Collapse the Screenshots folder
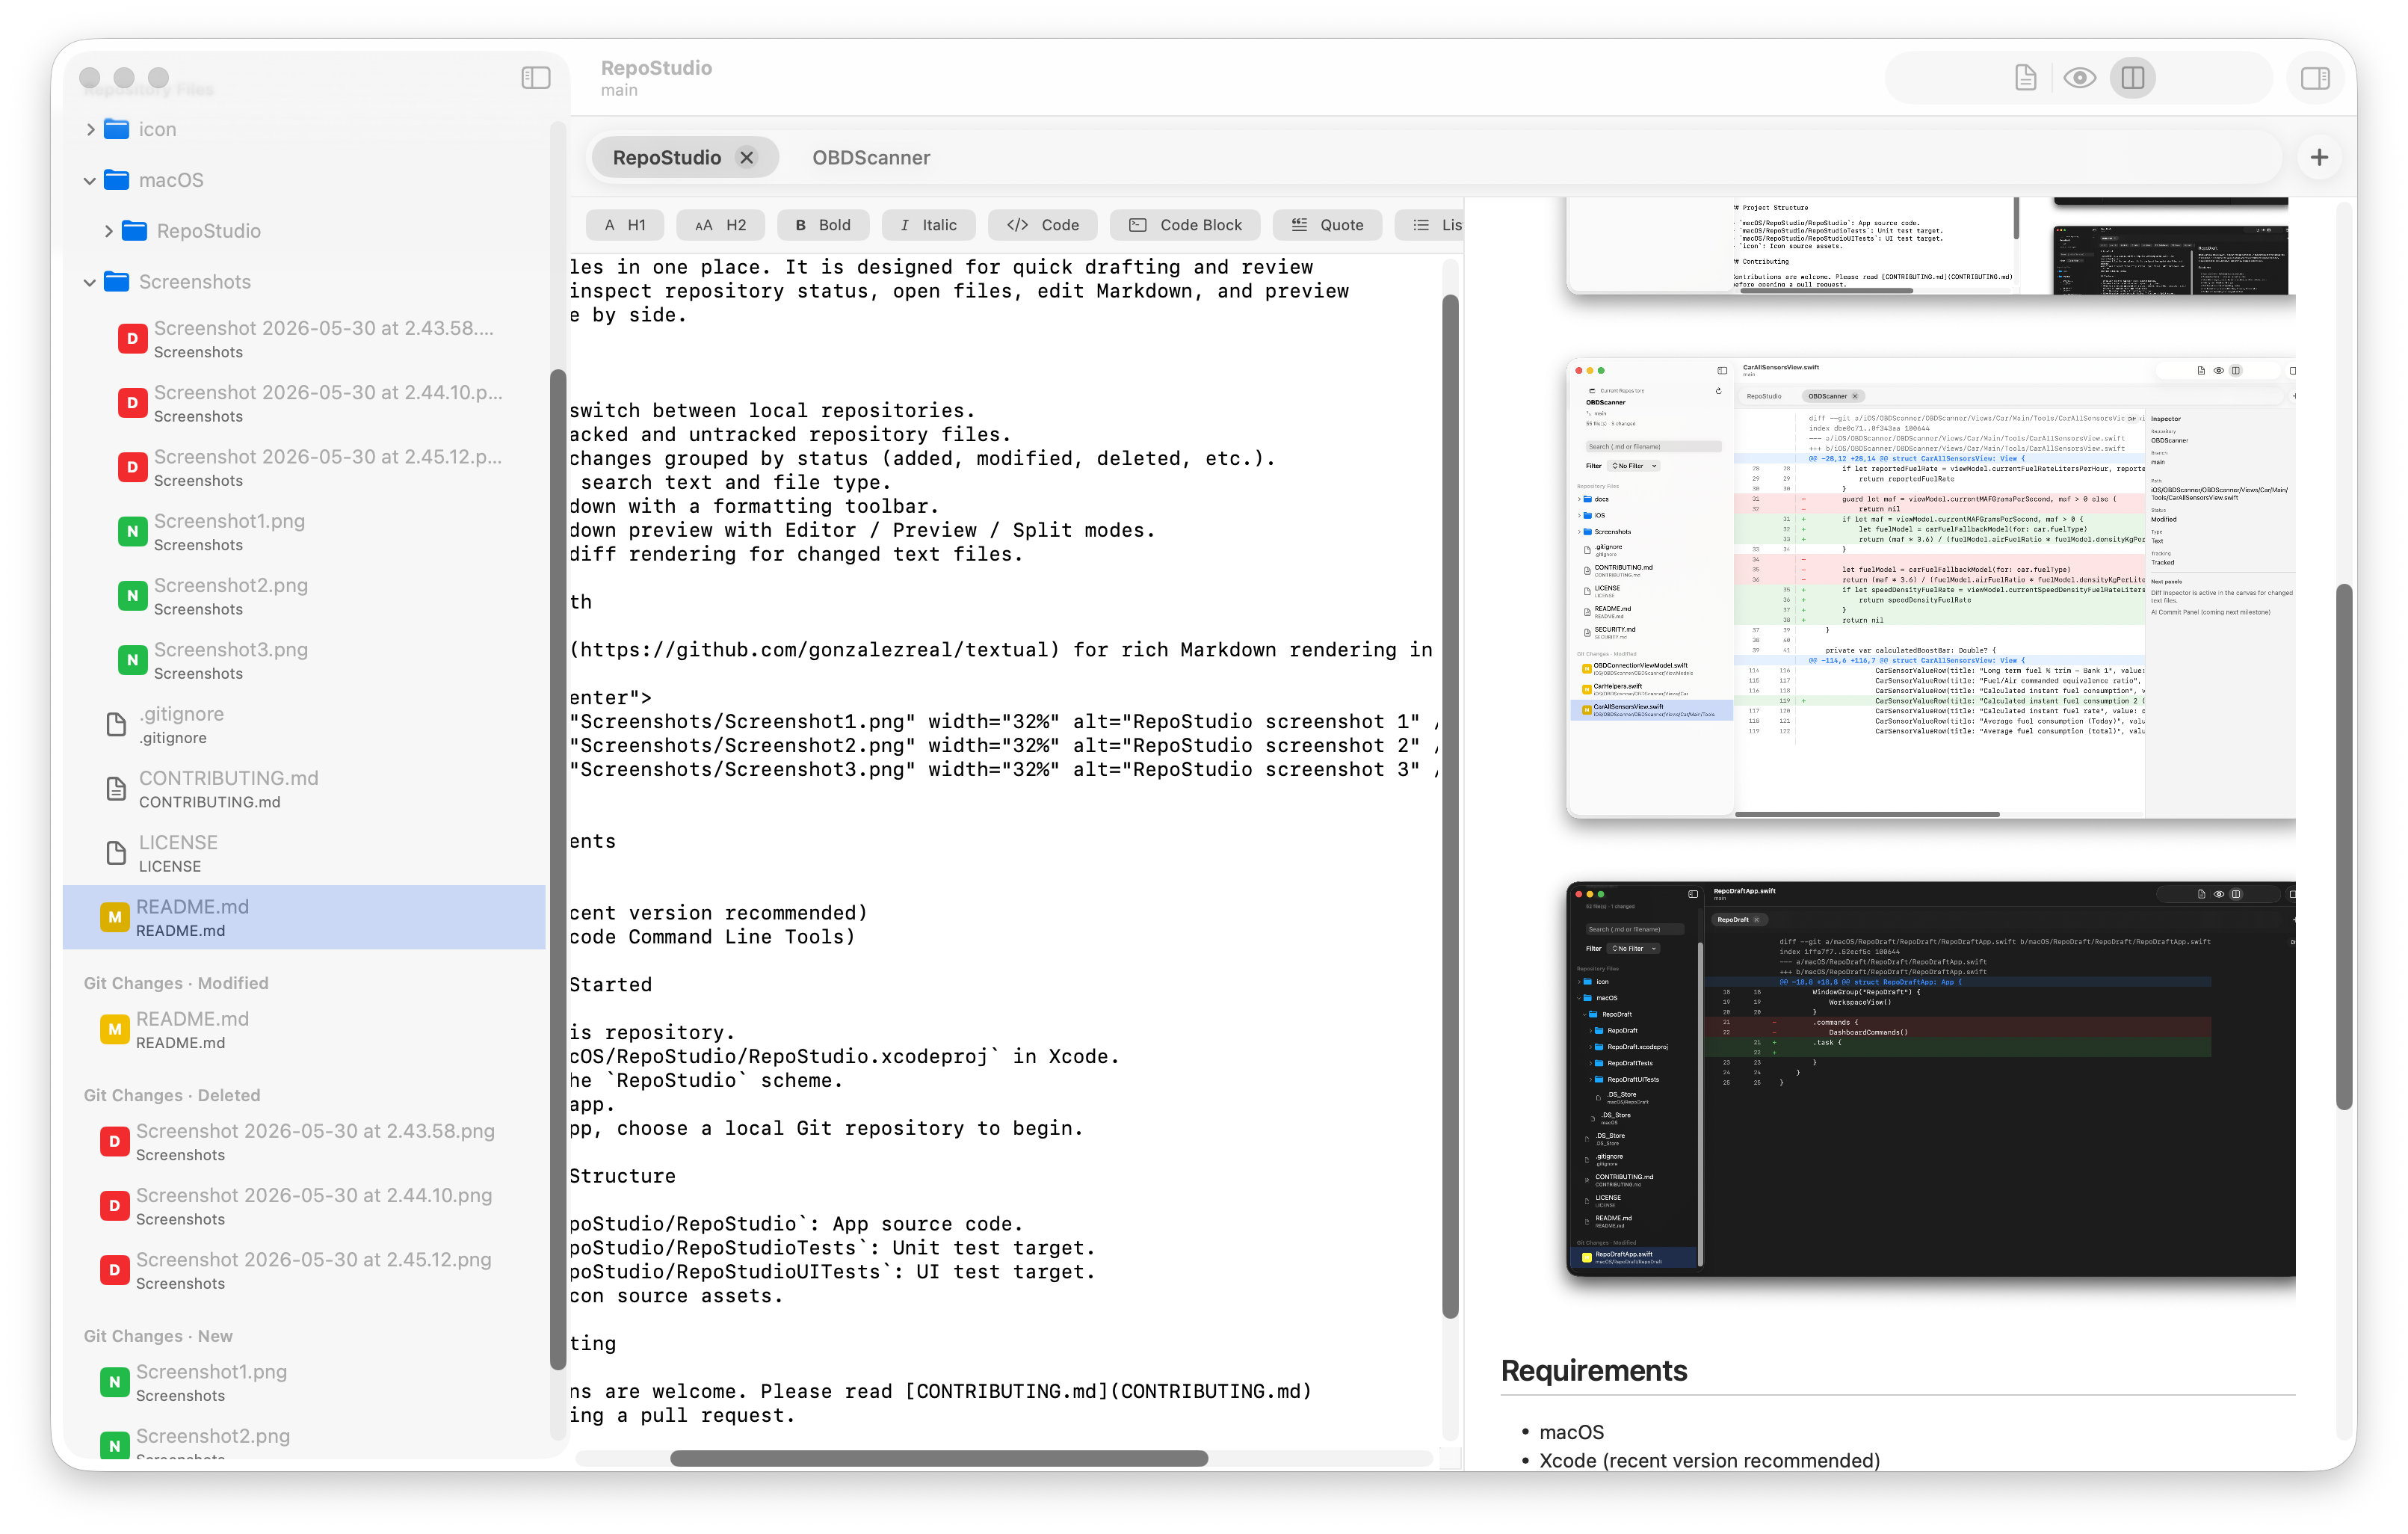The width and height of the screenshot is (2408, 1534). (90, 282)
